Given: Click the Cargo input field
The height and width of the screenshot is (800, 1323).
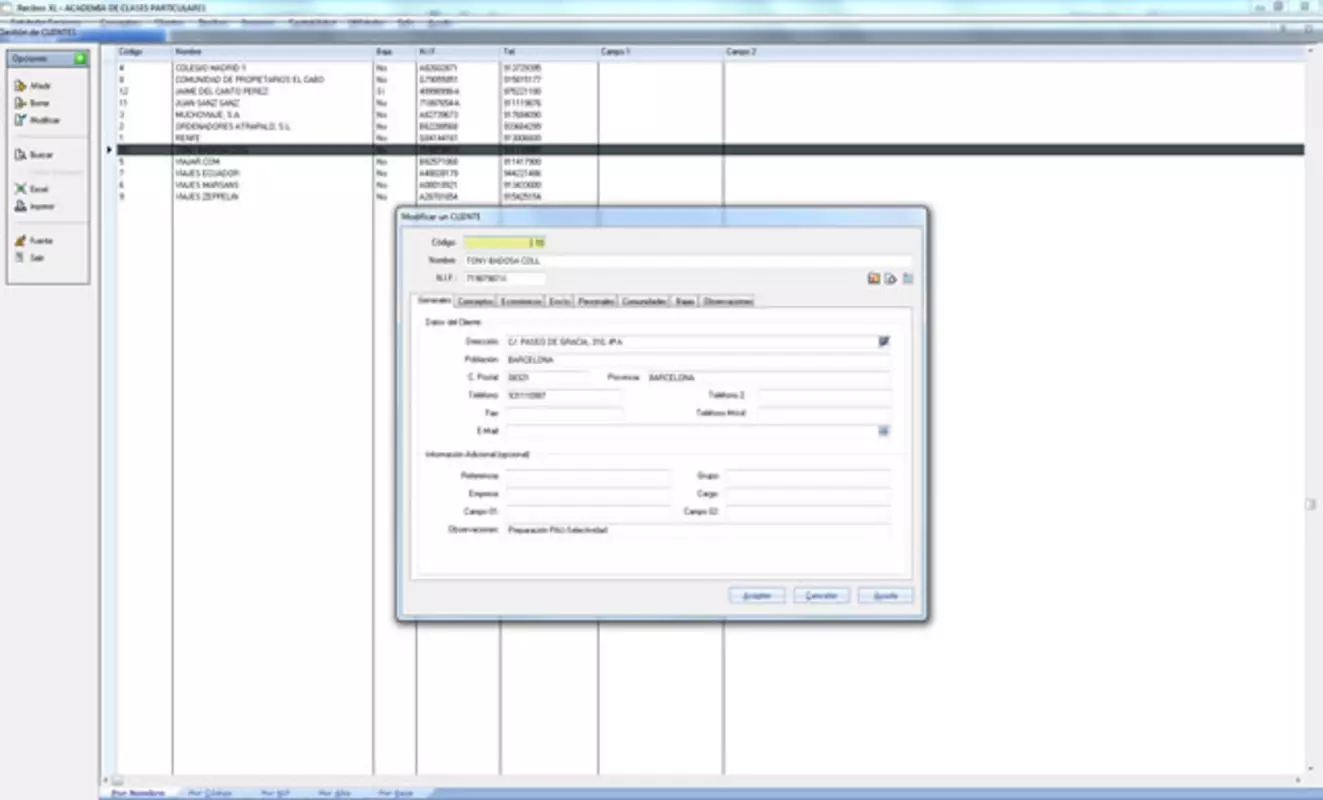Looking at the screenshot, I should [807, 494].
